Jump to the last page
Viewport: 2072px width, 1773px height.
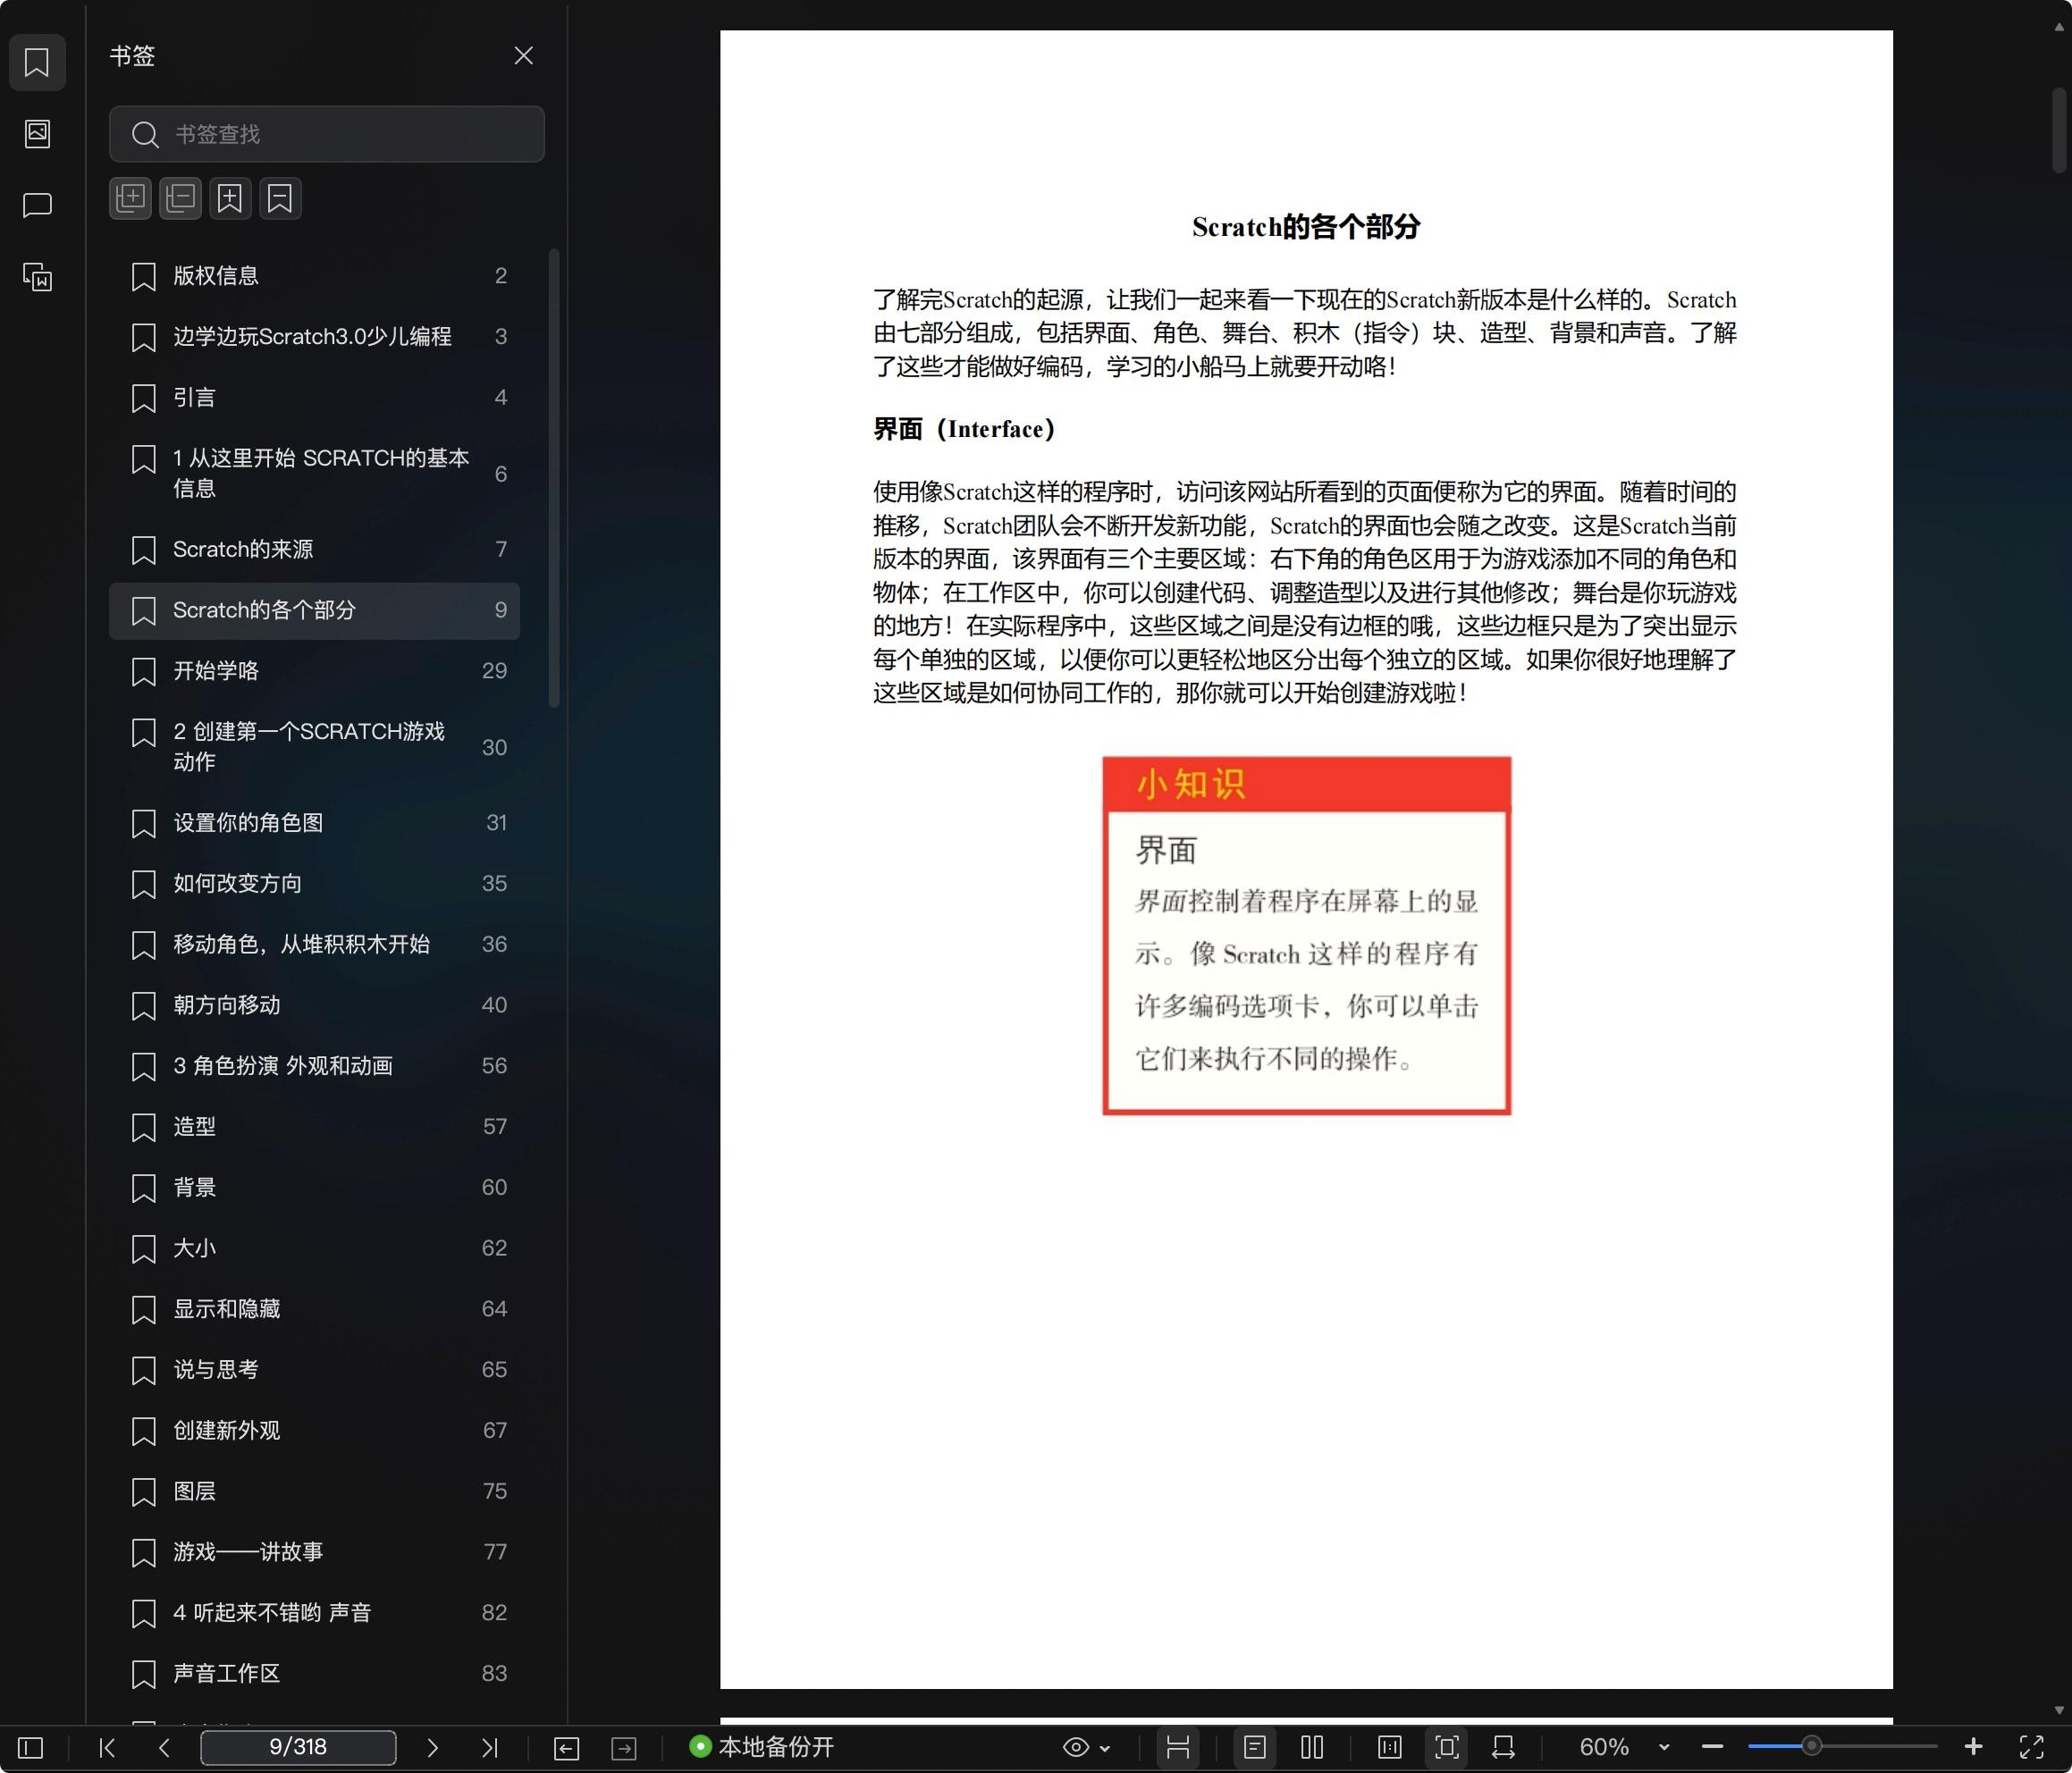(489, 1747)
